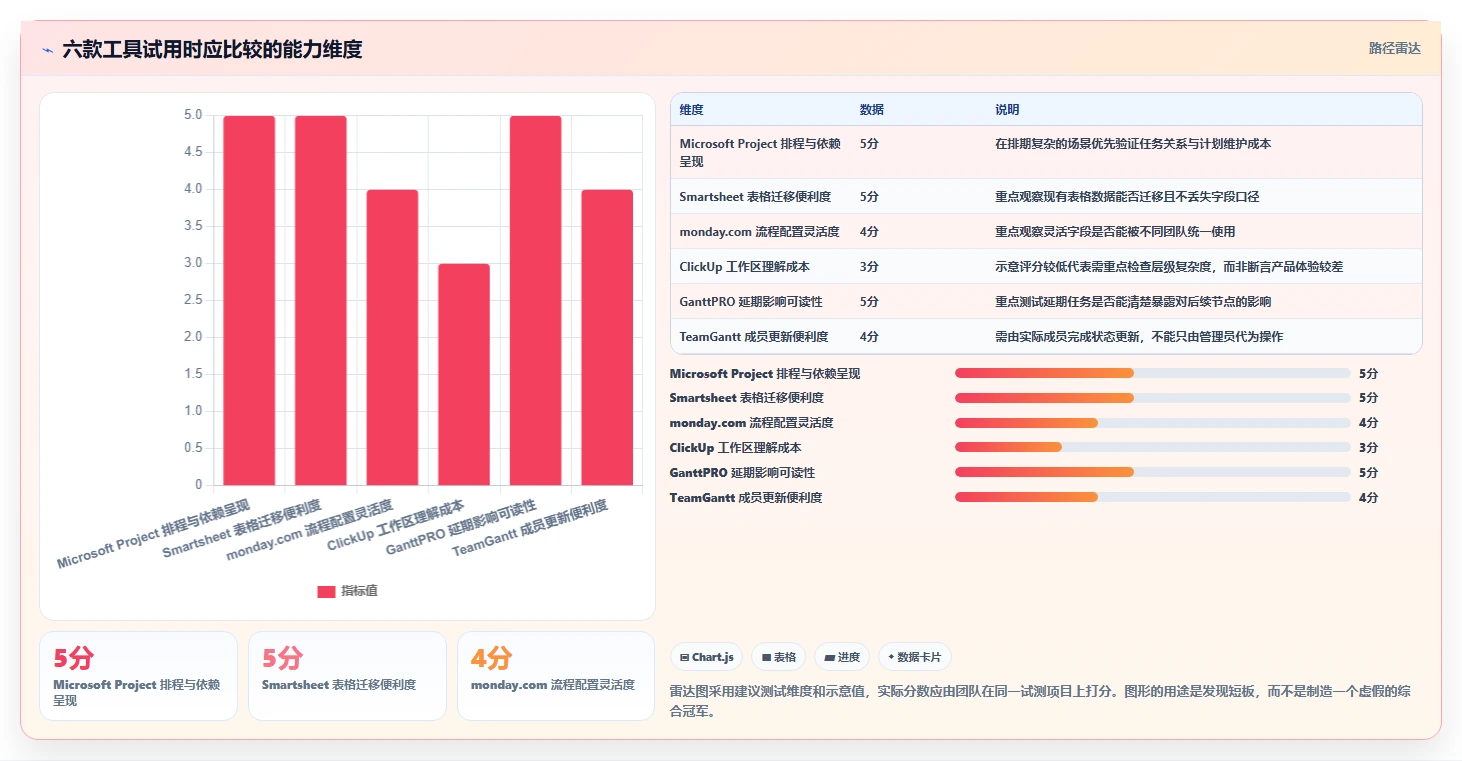The height and width of the screenshot is (761, 1462).
Task: Select the 进度 tag chip
Action: click(842, 657)
